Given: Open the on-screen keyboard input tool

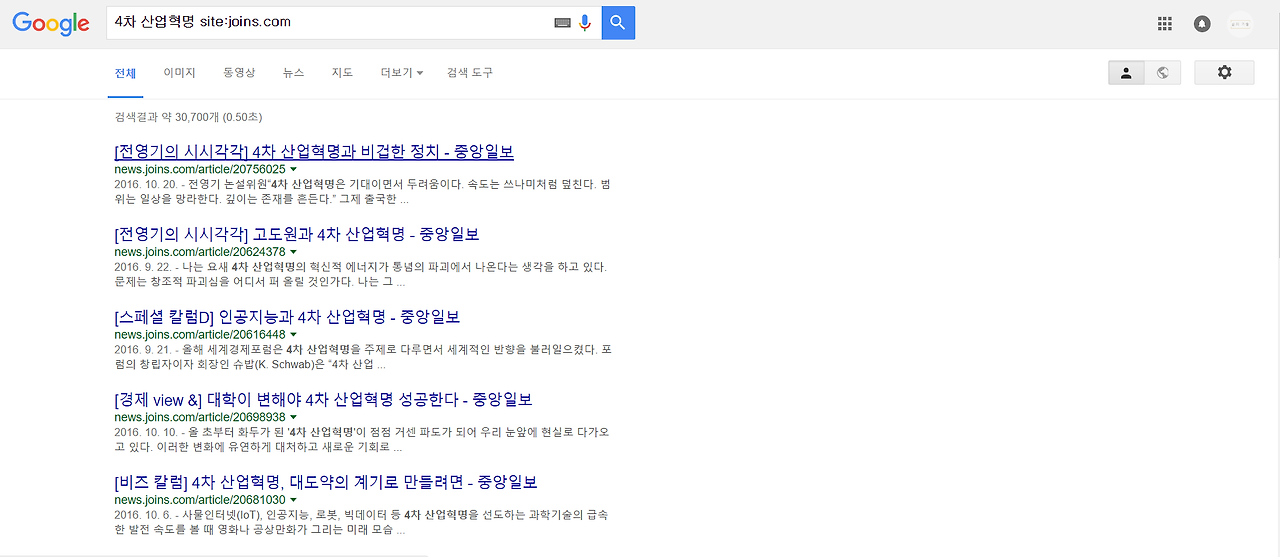Looking at the screenshot, I should click(562, 22).
